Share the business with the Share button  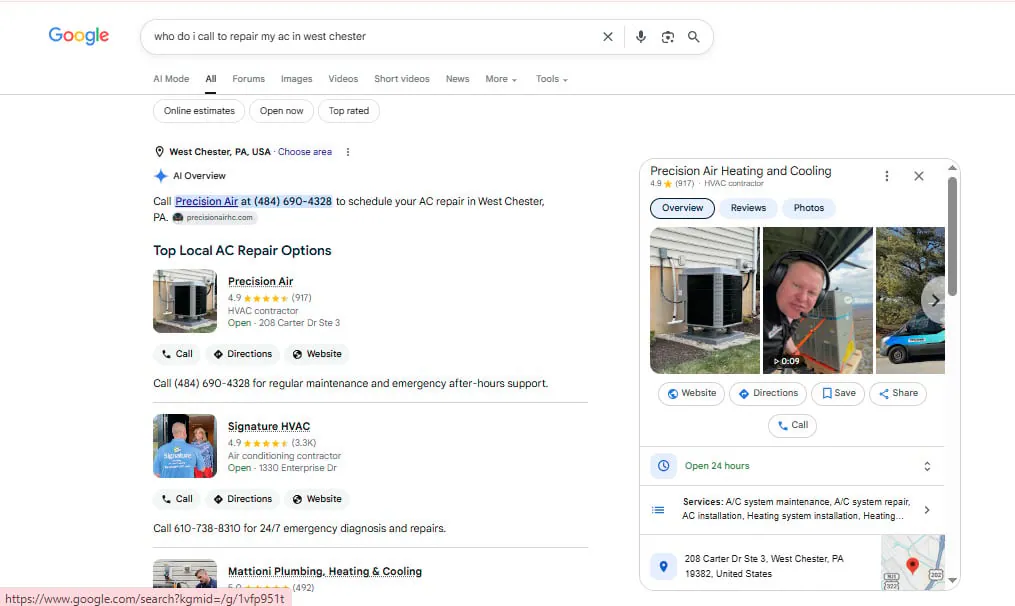tap(898, 393)
